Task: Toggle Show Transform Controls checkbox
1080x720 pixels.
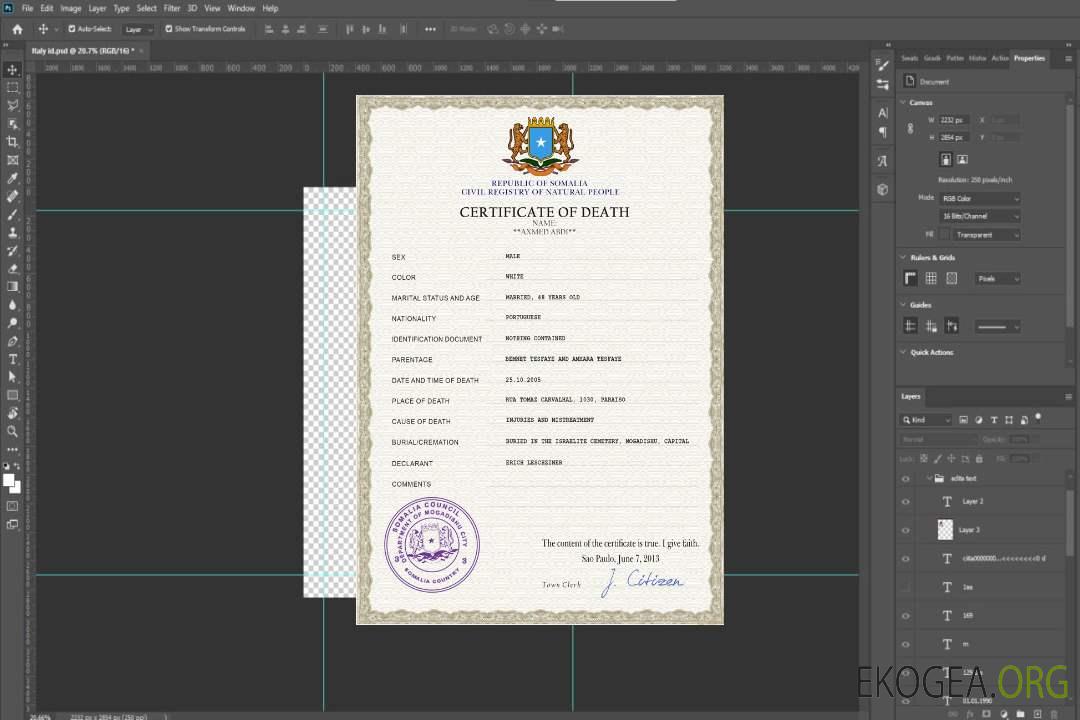Action: pos(169,29)
